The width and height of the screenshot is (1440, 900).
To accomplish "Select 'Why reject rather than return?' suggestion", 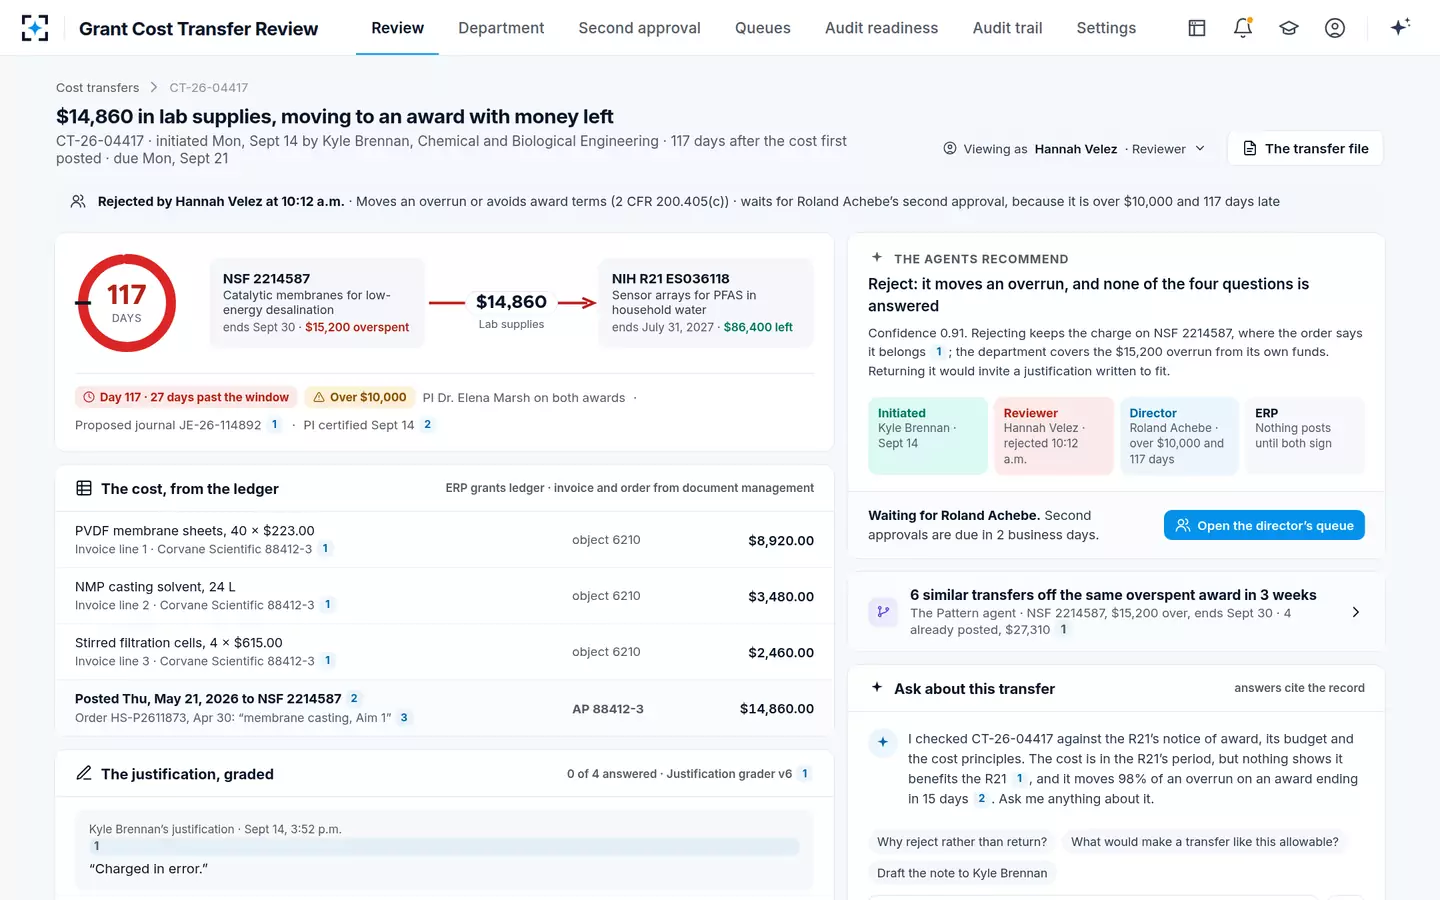I will click(962, 842).
